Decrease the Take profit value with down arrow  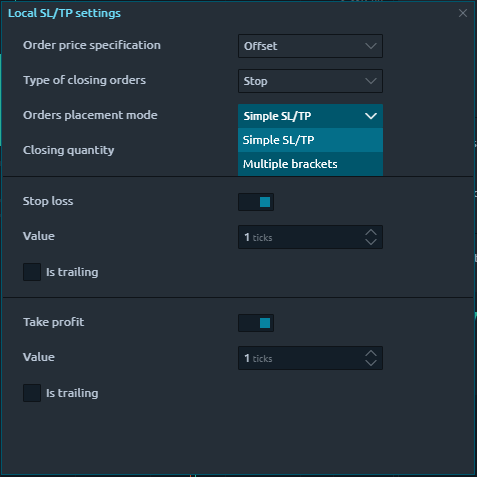371,363
